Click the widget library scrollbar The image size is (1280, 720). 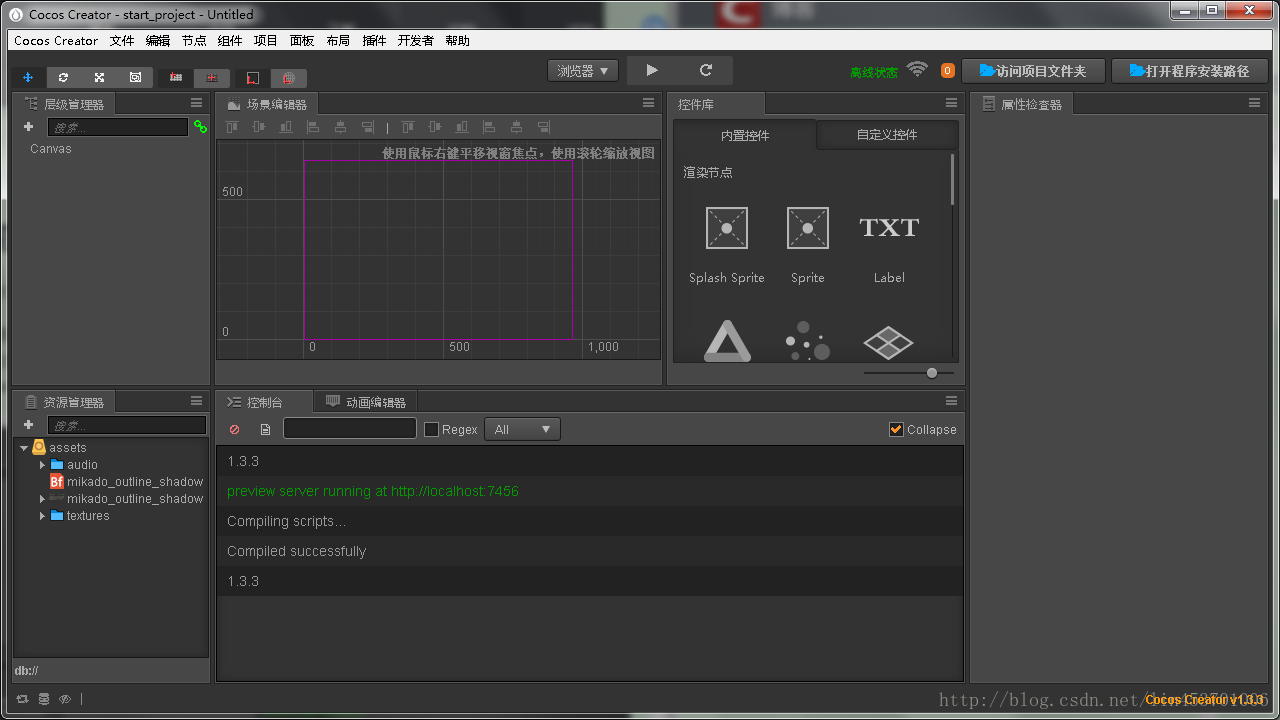tap(952, 180)
